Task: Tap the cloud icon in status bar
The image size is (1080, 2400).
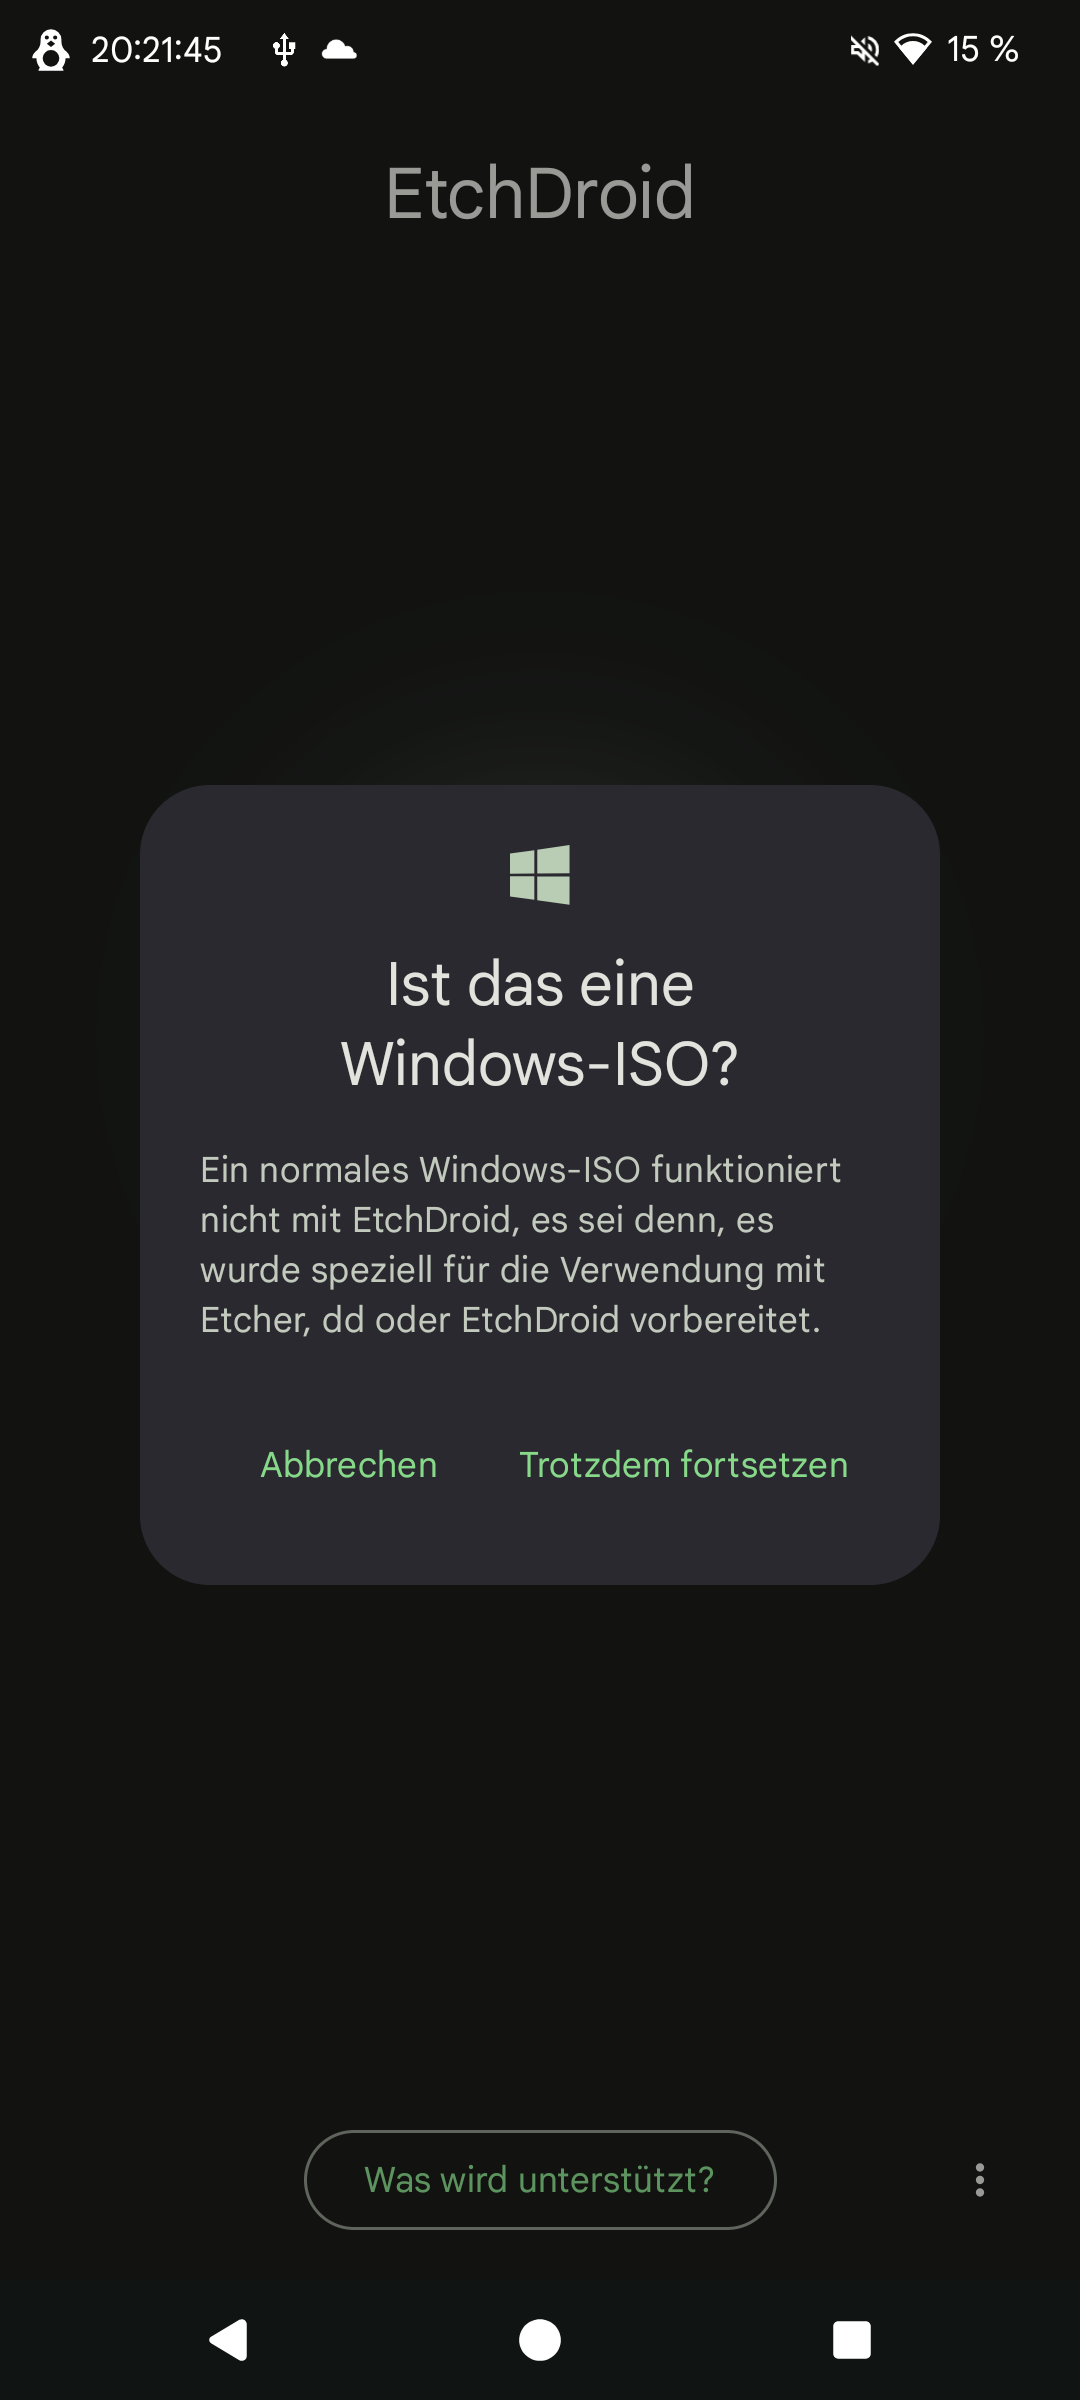Action: click(339, 49)
